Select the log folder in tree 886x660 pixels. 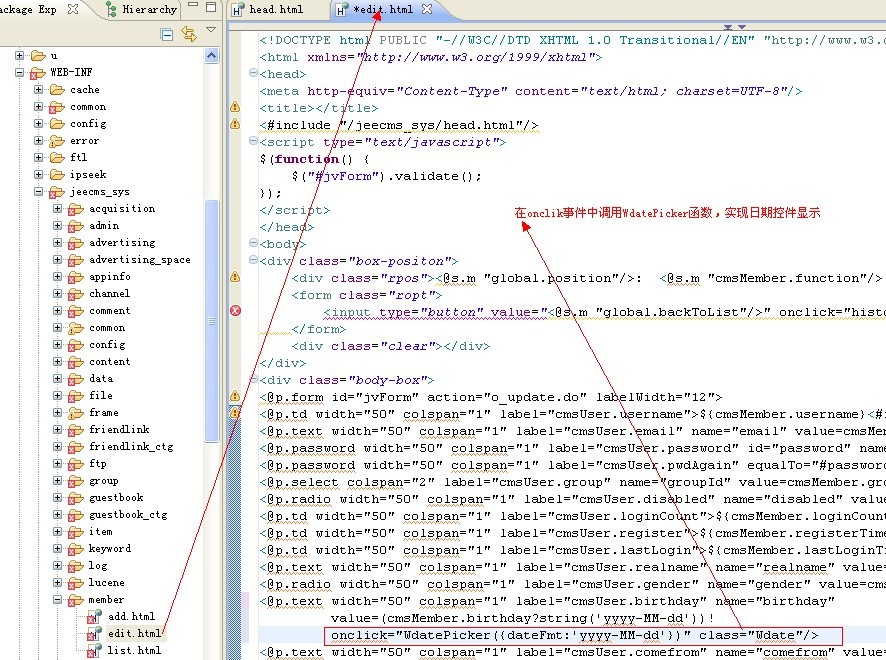click(x=97, y=566)
